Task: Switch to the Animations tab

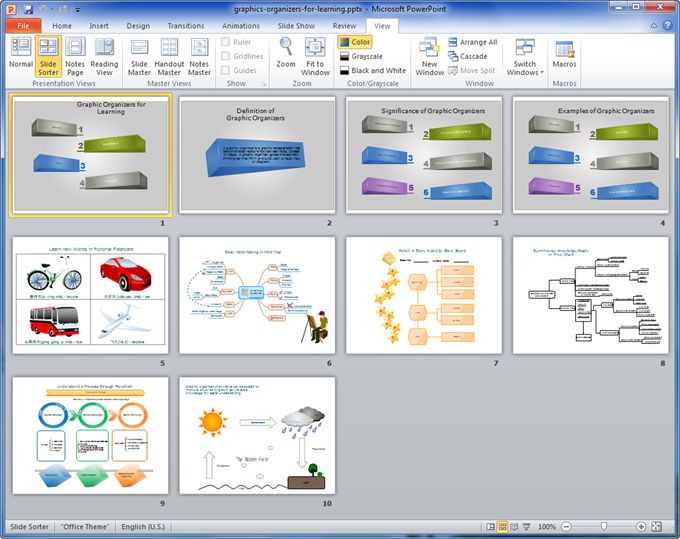Action: pyautogui.click(x=241, y=26)
